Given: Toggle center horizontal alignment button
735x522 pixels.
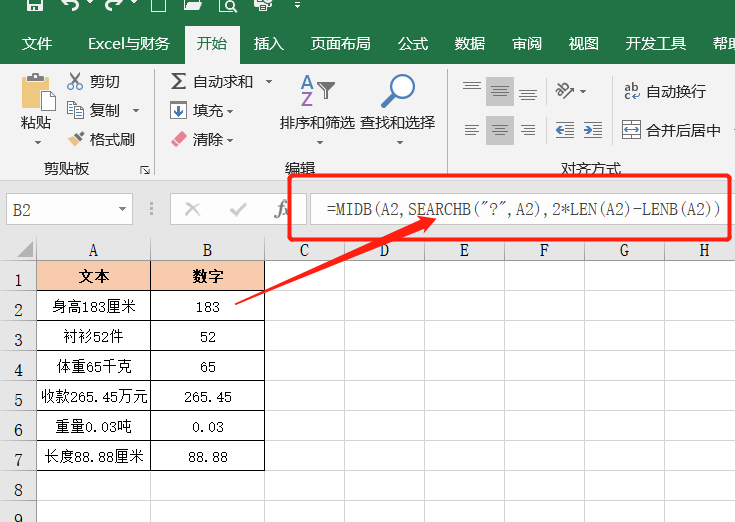Looking at the screenshot, I should (500, 130).
